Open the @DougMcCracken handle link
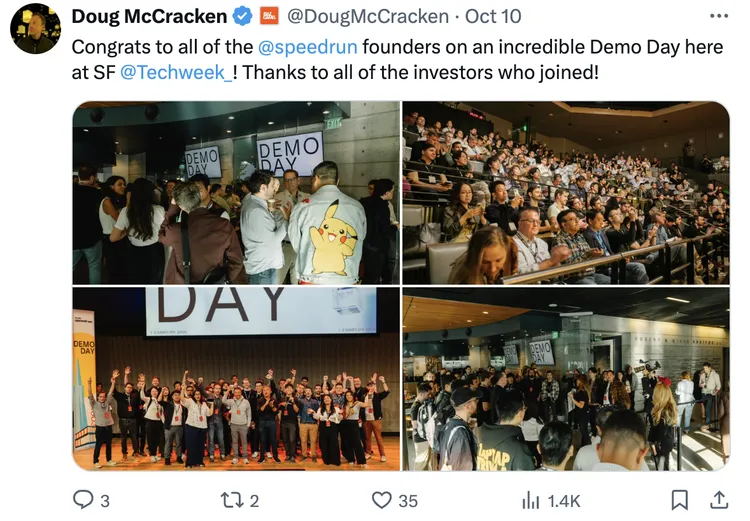The height and width of the screenshot is (521, 750). pos(367,16)
